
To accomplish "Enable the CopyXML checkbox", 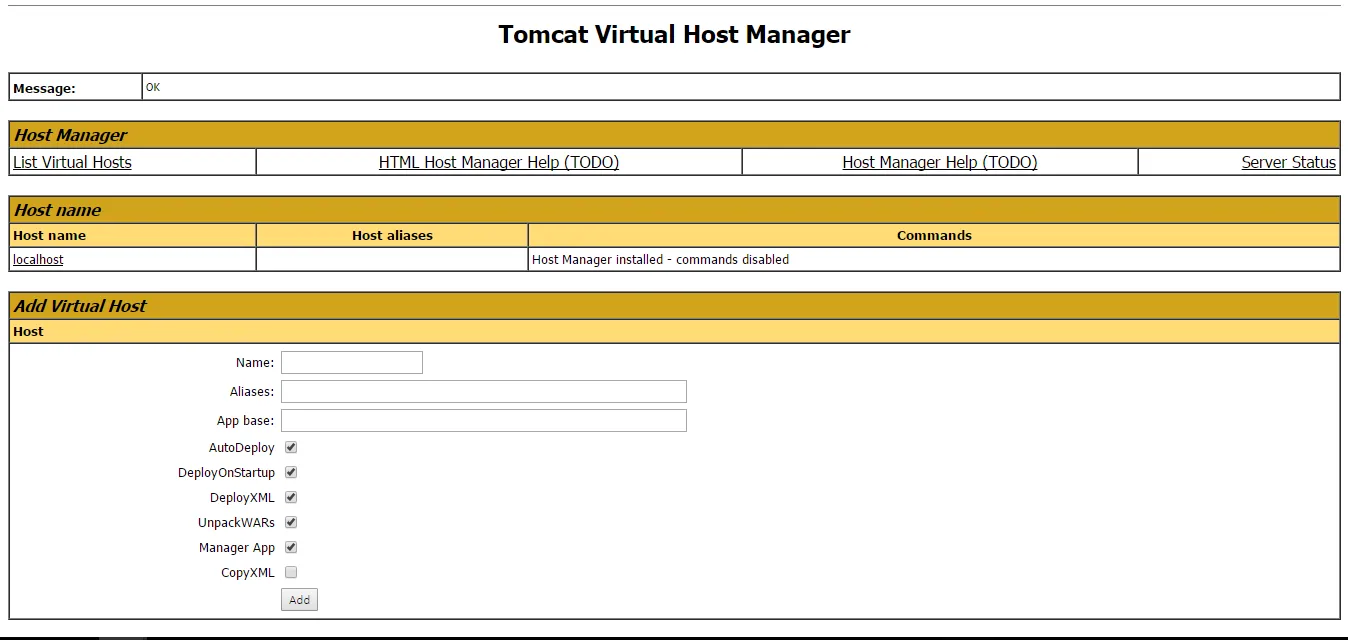I will pyautogui.click(x=291, y=572).
